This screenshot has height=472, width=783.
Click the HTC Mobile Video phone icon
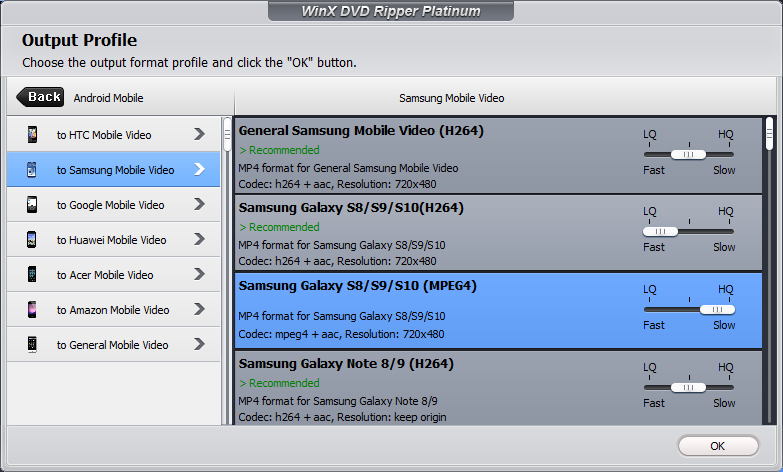point(32,134)
